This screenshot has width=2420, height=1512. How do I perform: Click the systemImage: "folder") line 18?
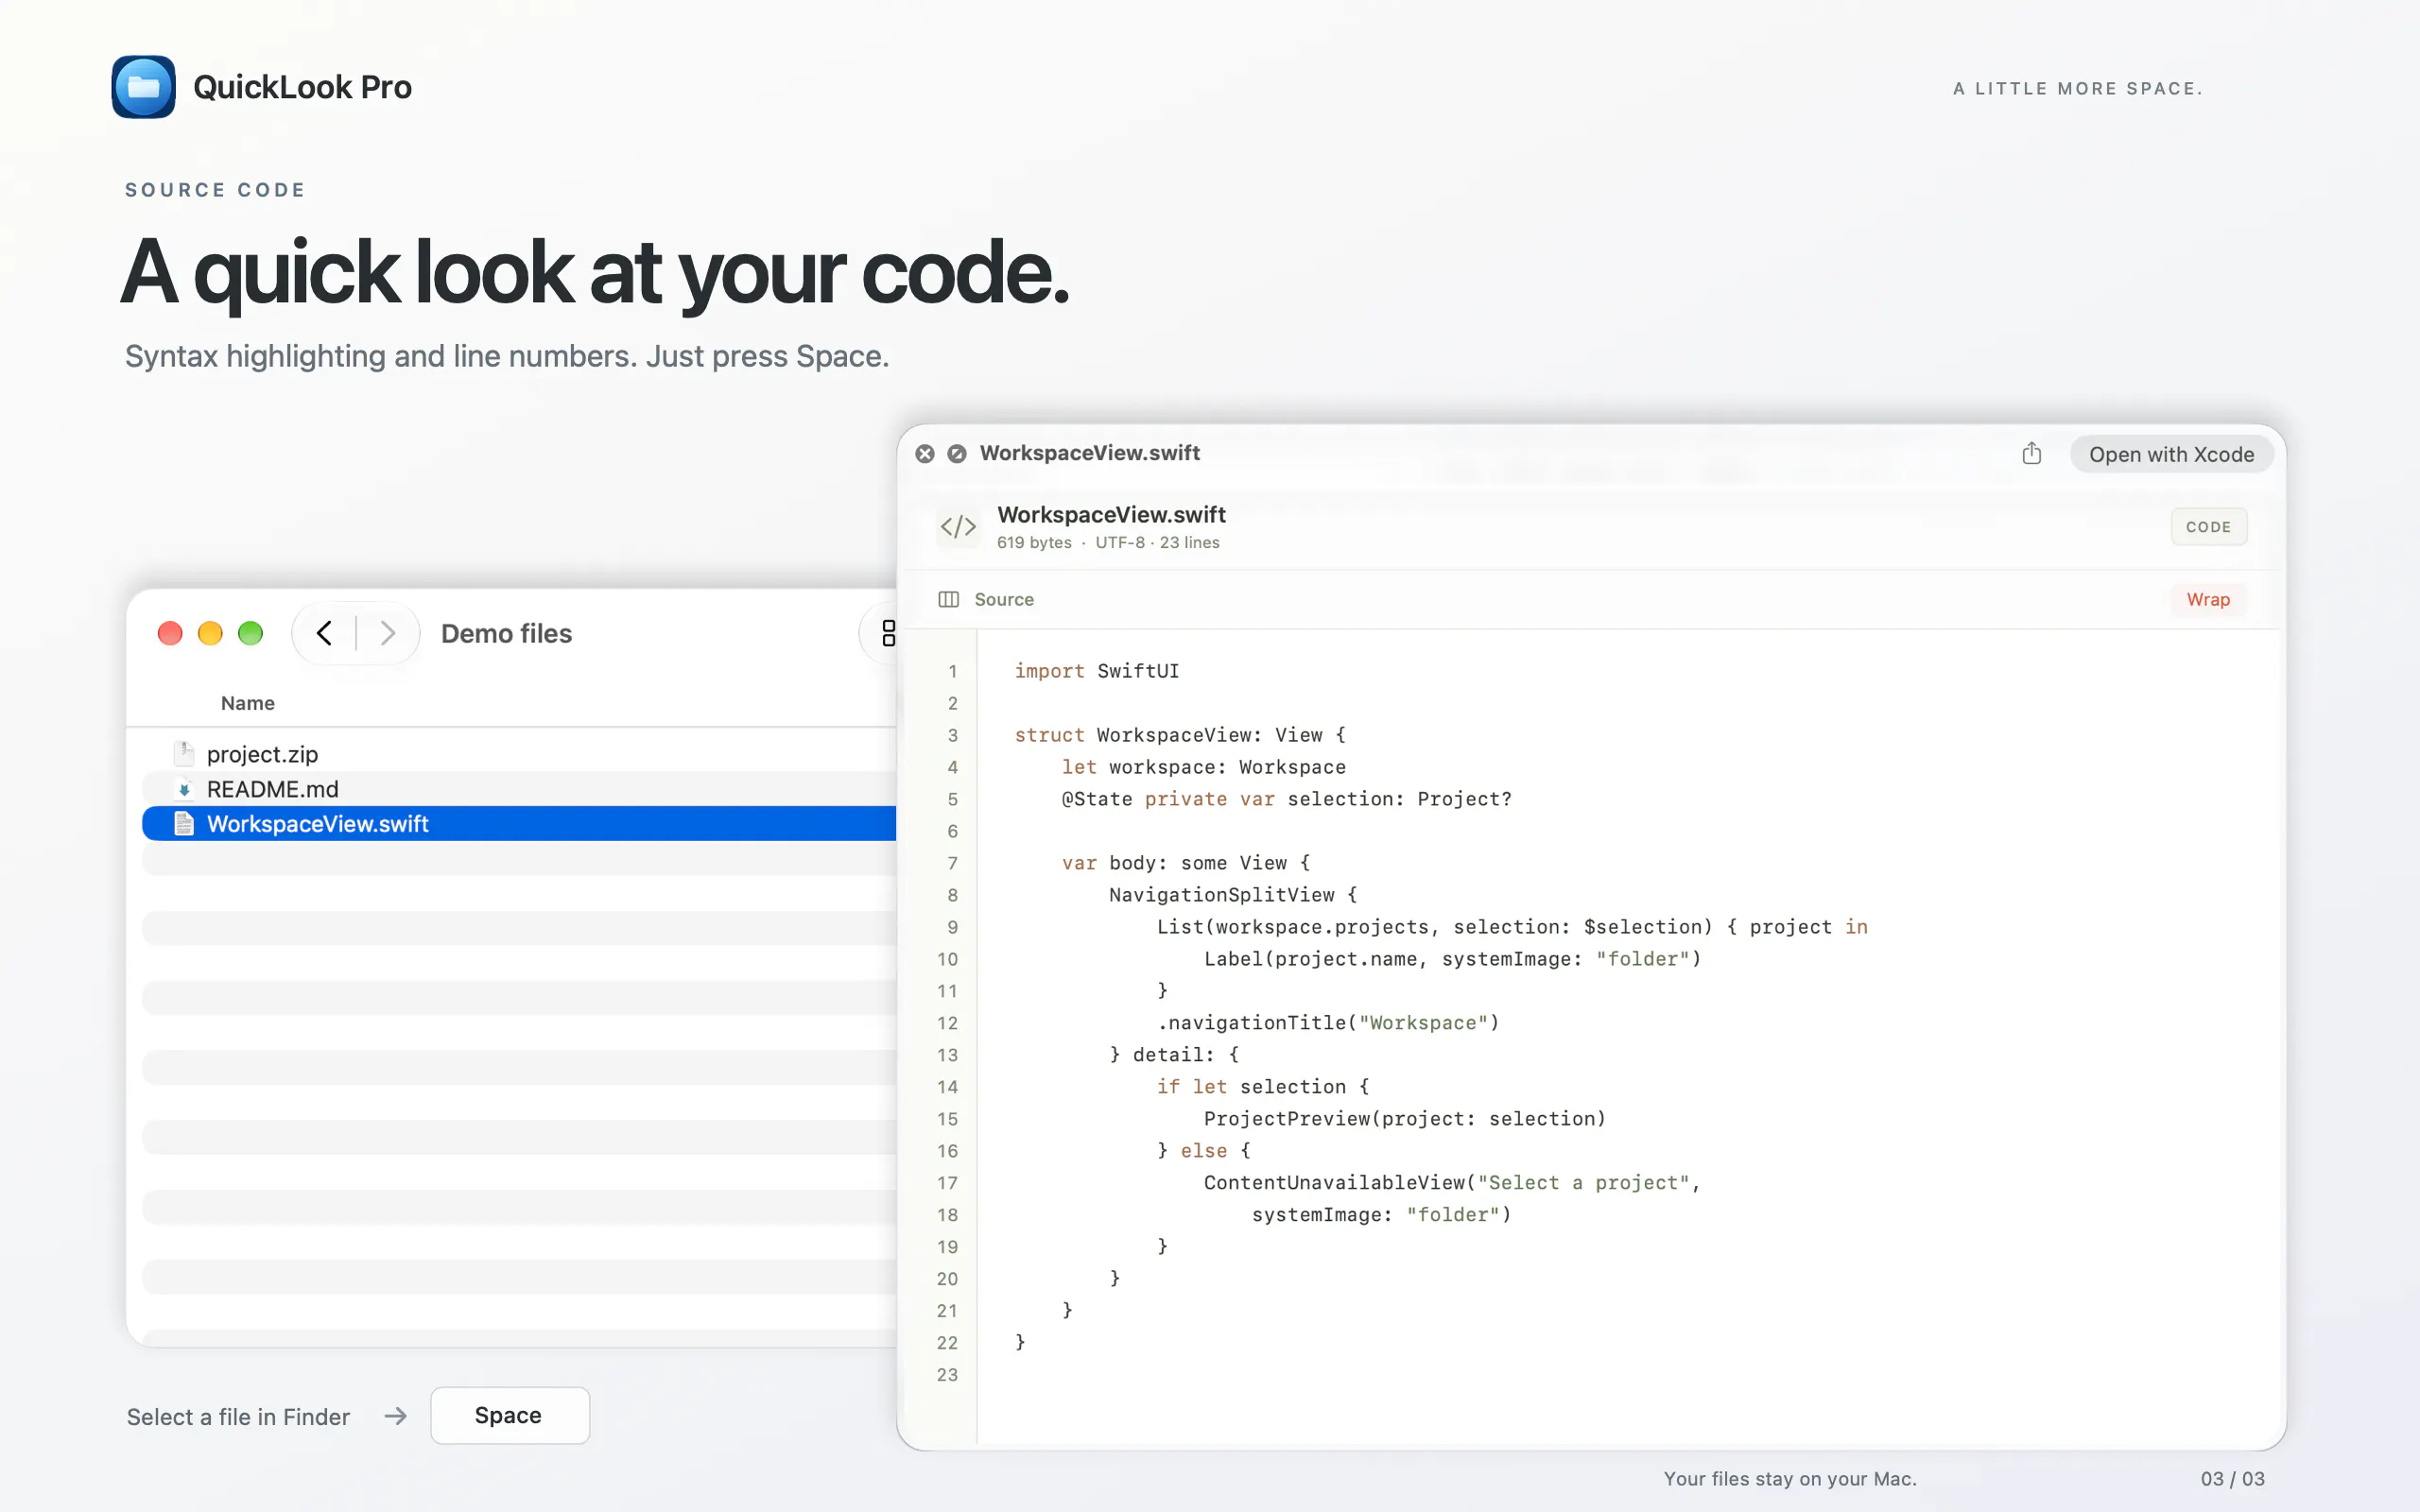pyautogui.click(x=1381, y=1215)
